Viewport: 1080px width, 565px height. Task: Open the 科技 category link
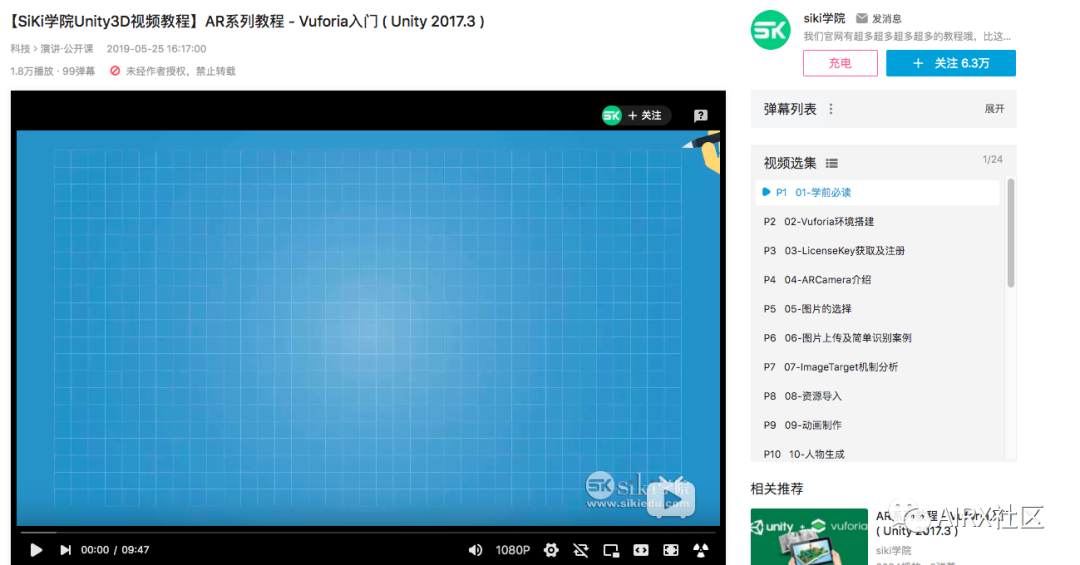point(20,49)
